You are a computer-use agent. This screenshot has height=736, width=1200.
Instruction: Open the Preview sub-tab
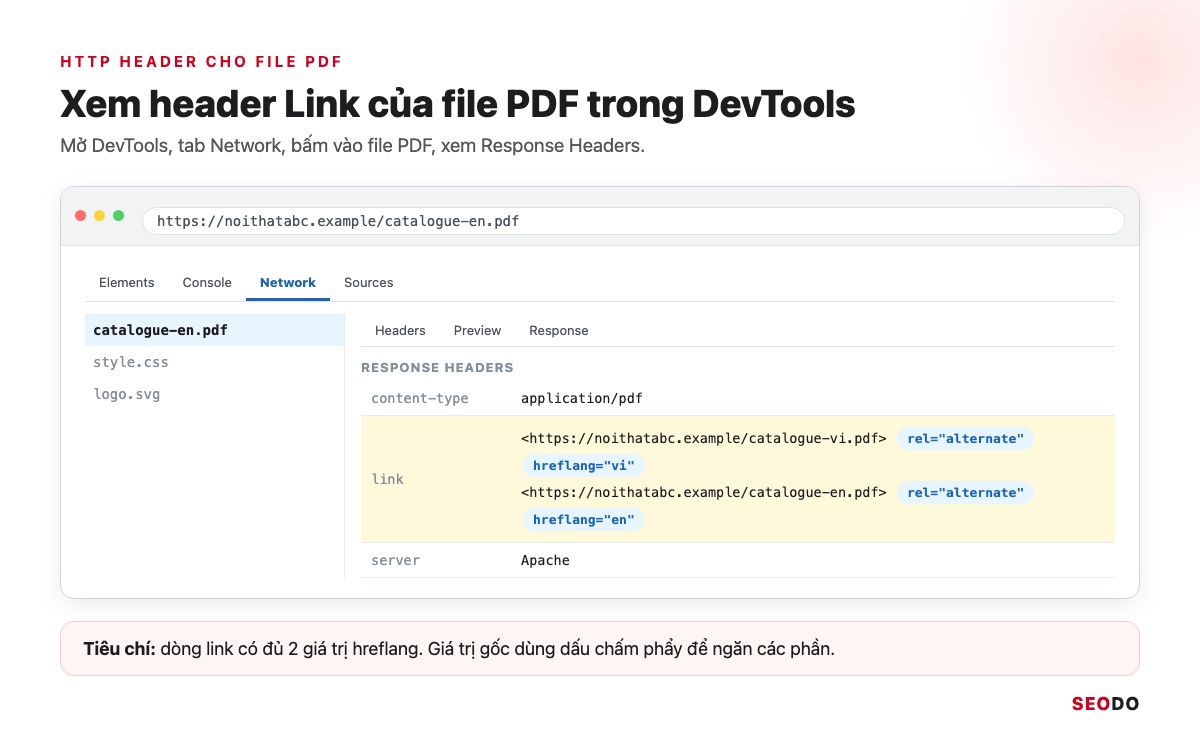(x=478, y=331)
